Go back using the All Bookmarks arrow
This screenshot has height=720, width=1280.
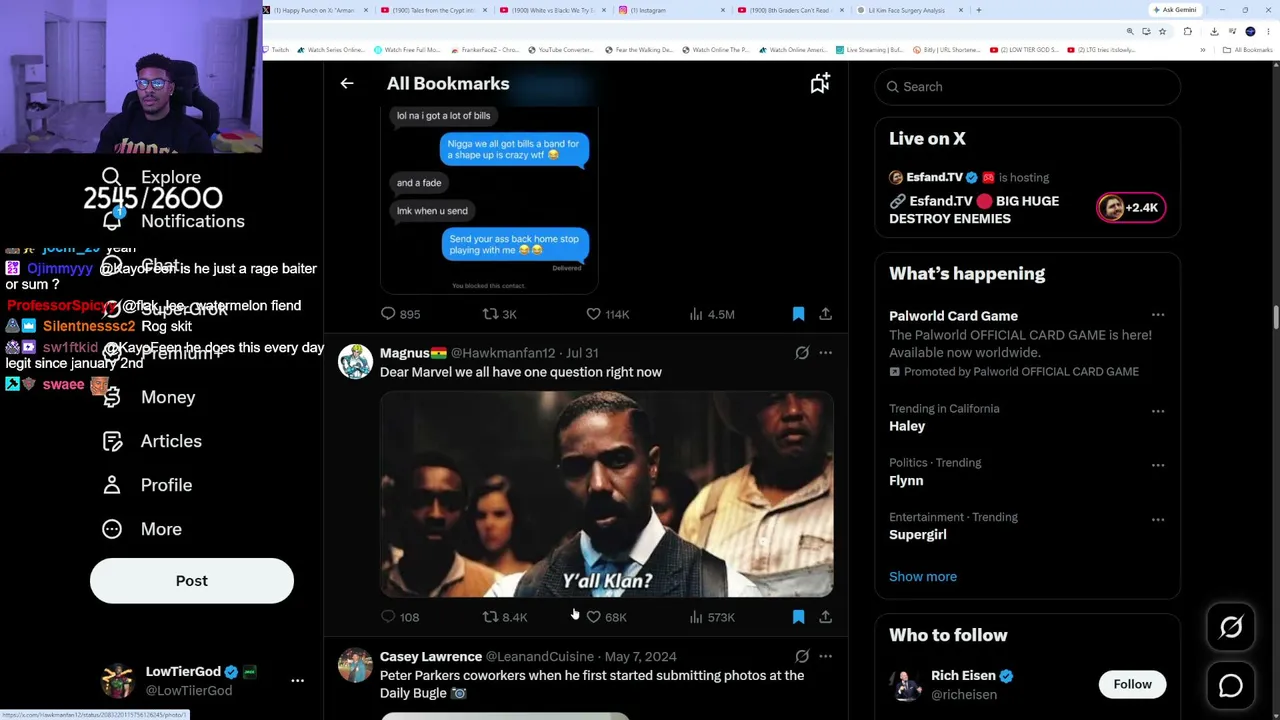point(347,84)
